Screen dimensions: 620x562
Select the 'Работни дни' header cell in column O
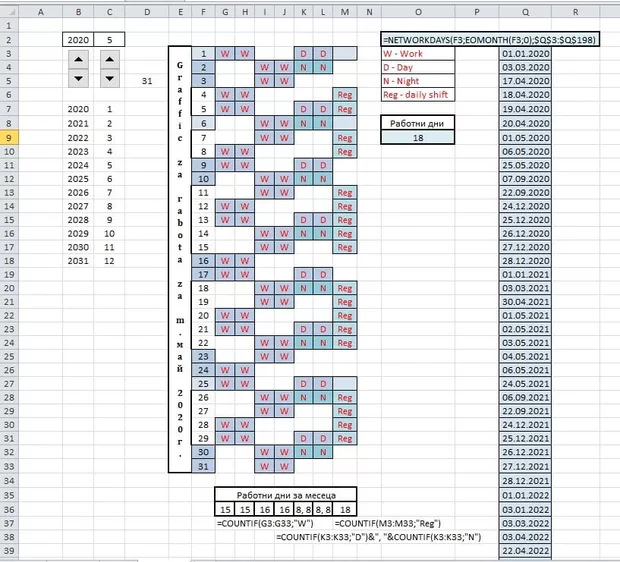[418, 123]
